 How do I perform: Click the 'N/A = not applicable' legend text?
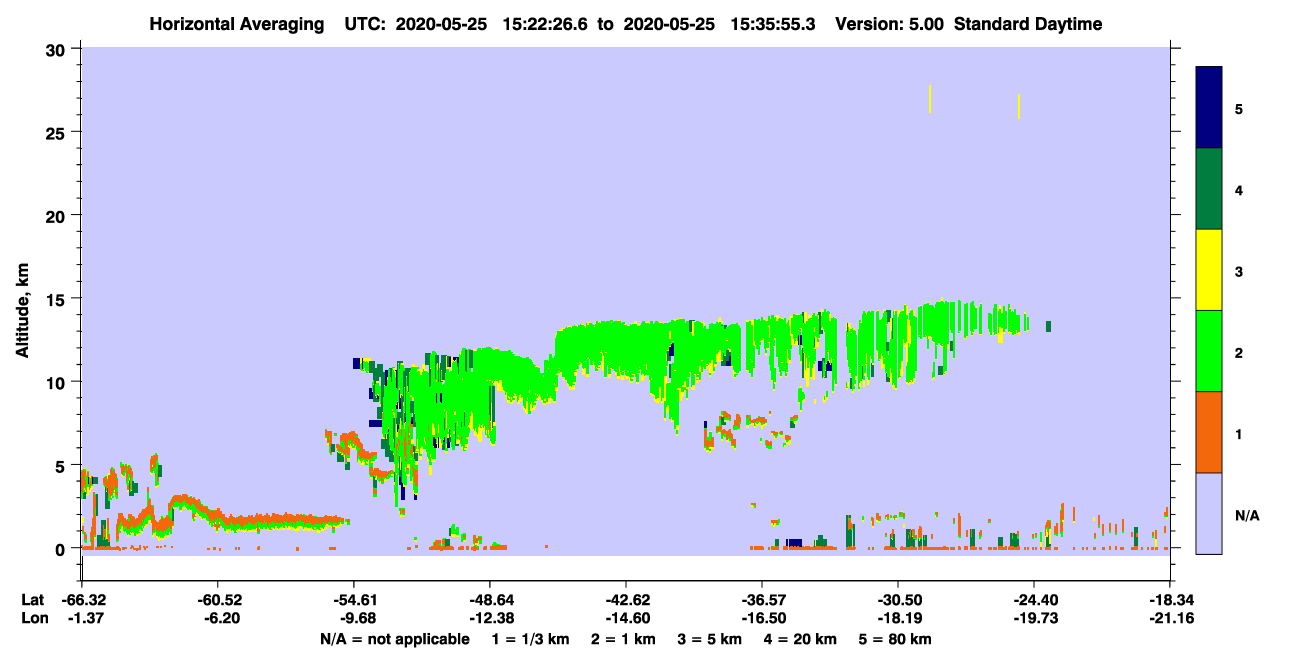point(395,639)
